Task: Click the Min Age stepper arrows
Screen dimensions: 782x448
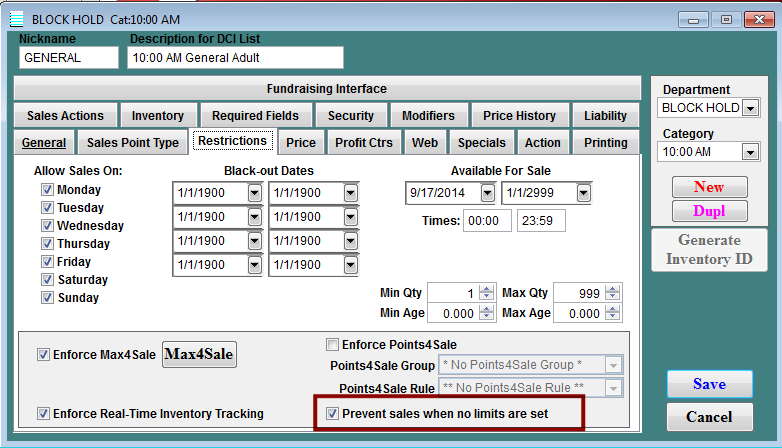Action: point(486,313)
